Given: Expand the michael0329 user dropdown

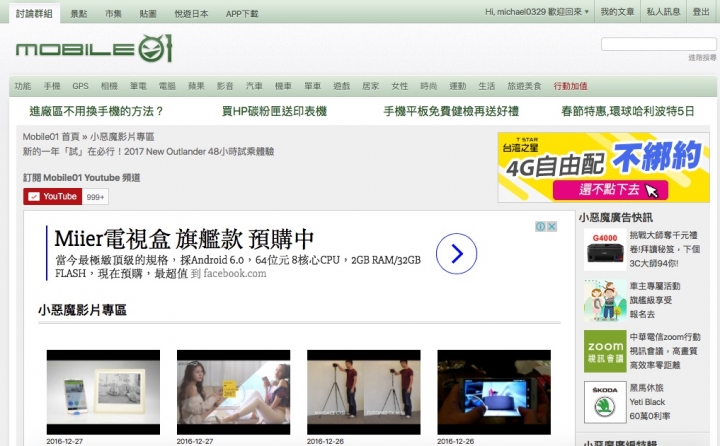Looking at the screenshot, I should (537, 12).
